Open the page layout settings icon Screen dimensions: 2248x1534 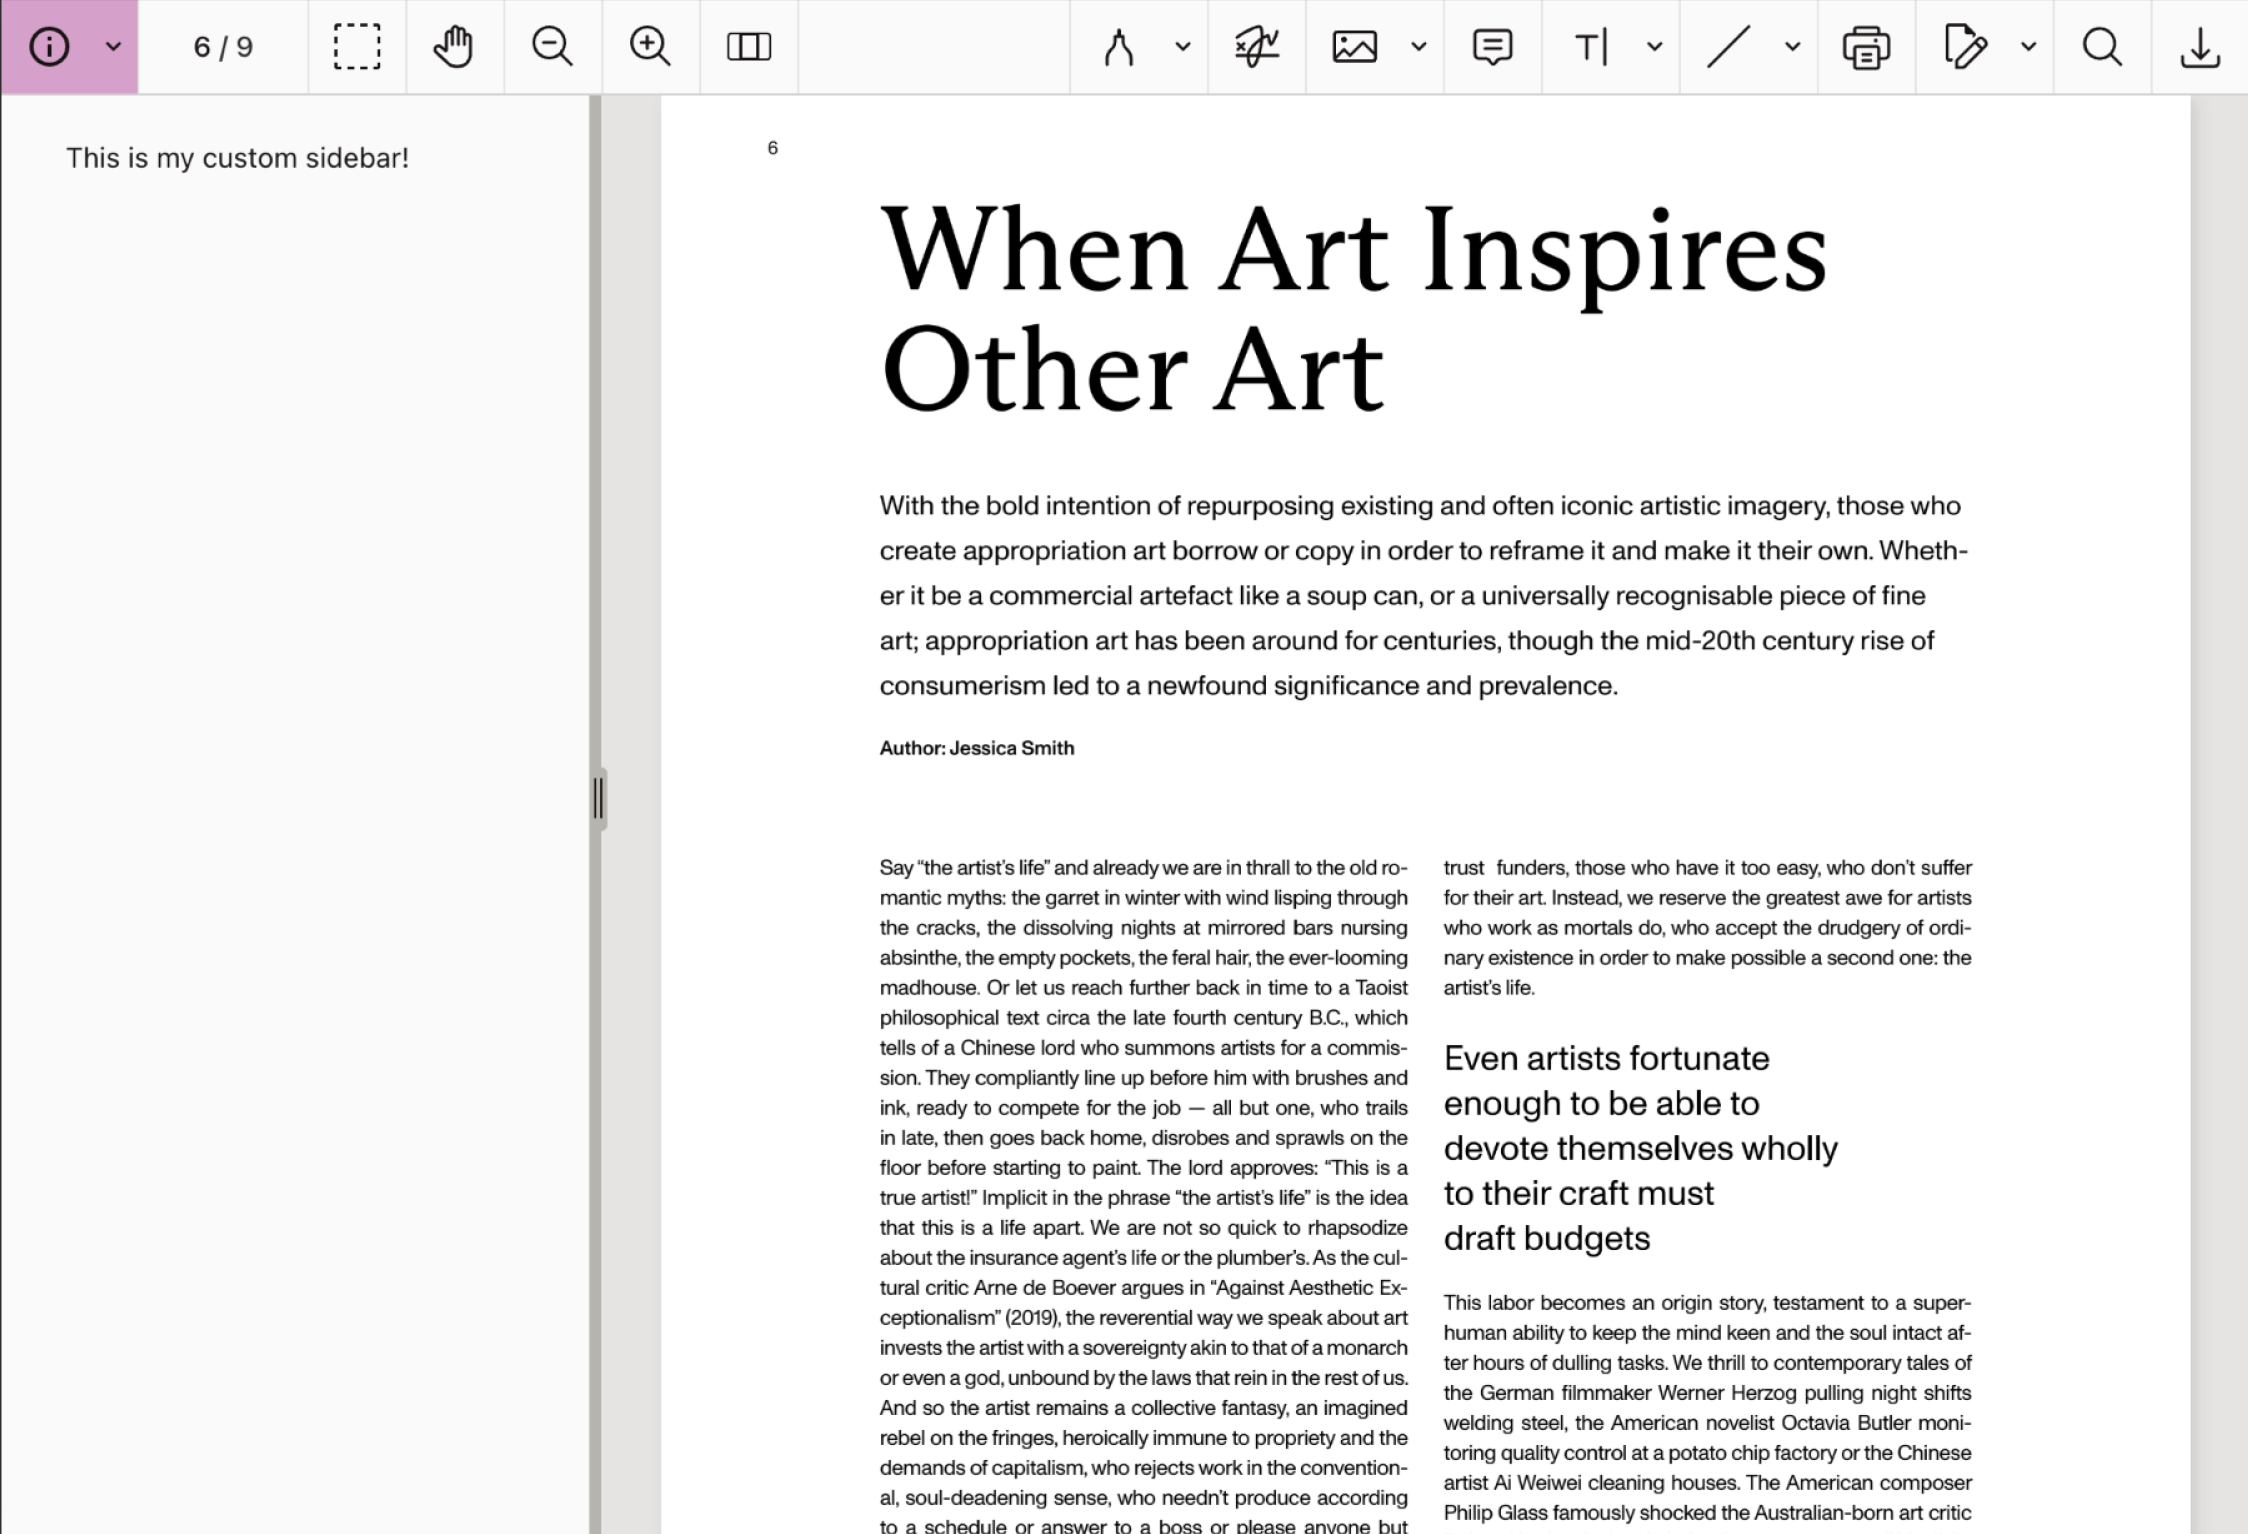click(x=748, y=47)
